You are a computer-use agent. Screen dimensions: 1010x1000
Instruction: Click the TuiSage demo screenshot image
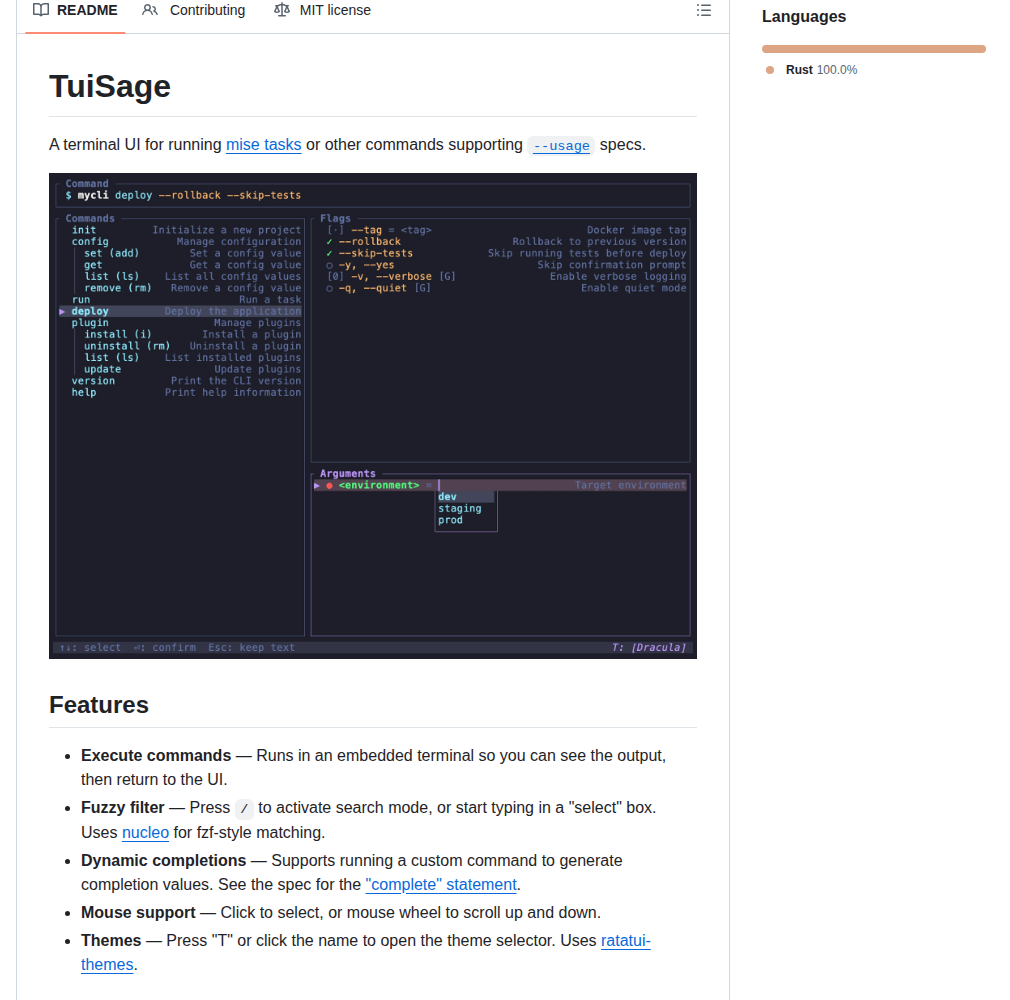pyautogui.click(x=373, y=415)
